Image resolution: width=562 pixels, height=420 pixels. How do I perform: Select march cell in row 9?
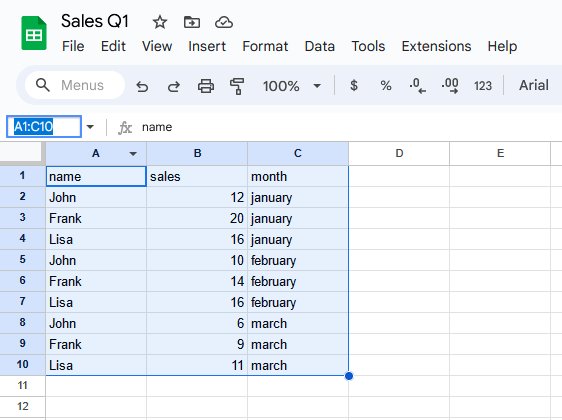(x=298, y=344)
